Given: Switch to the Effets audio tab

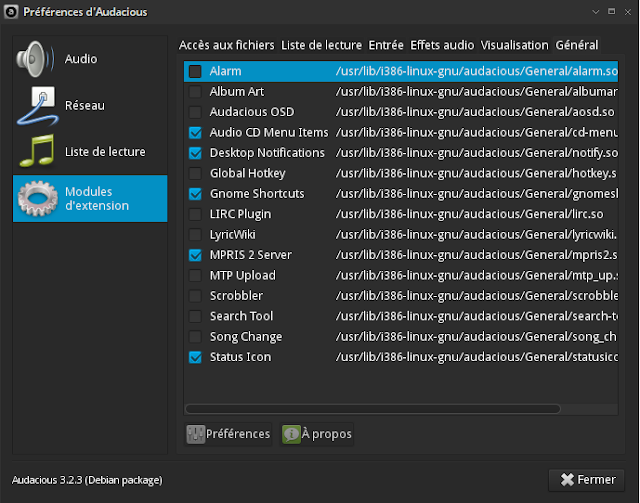Looking at the screenshot, I should tap(442, 45).
